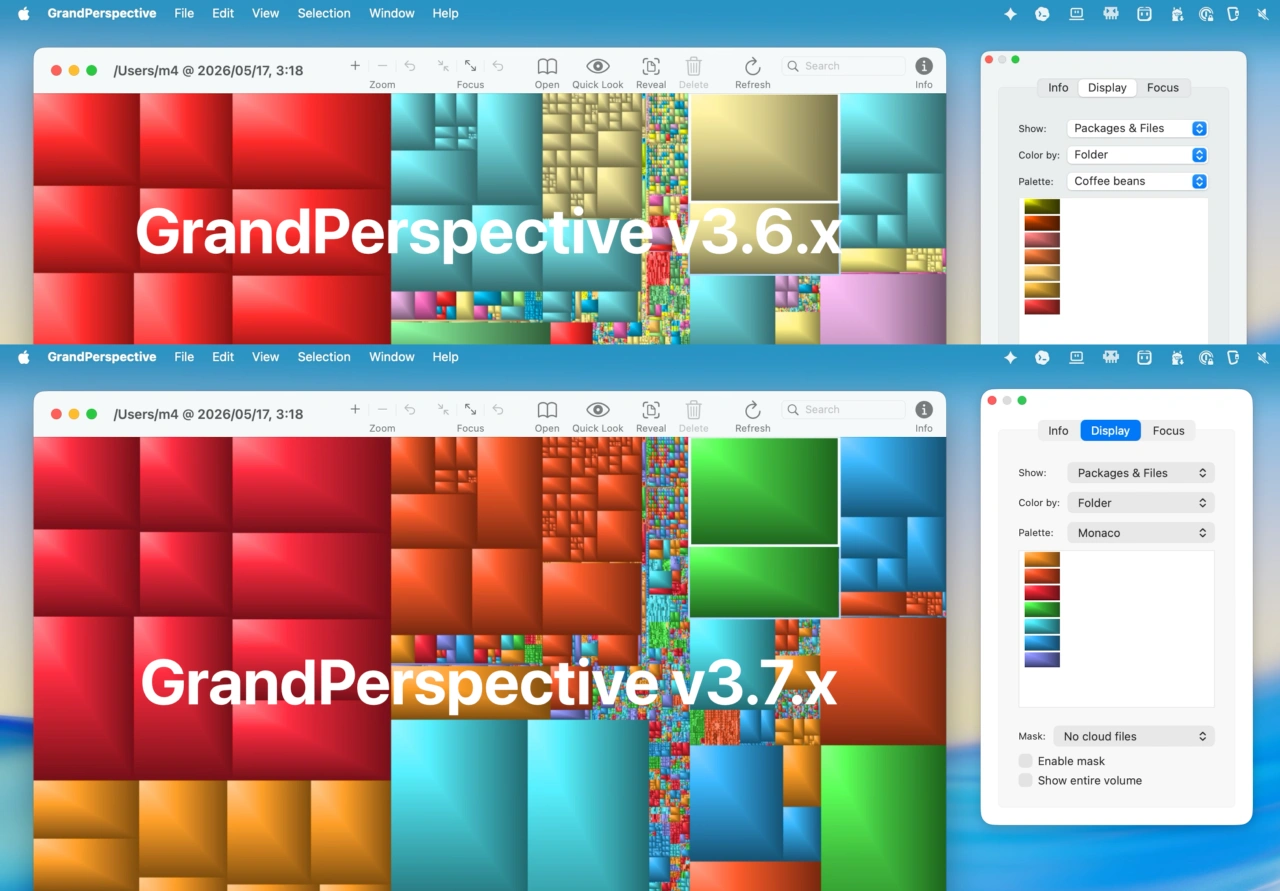Click the Info icon in v3.7.x toolbar
Image resolution: width=1280 pixels, height=891 pixels.
tap(924, 409)
